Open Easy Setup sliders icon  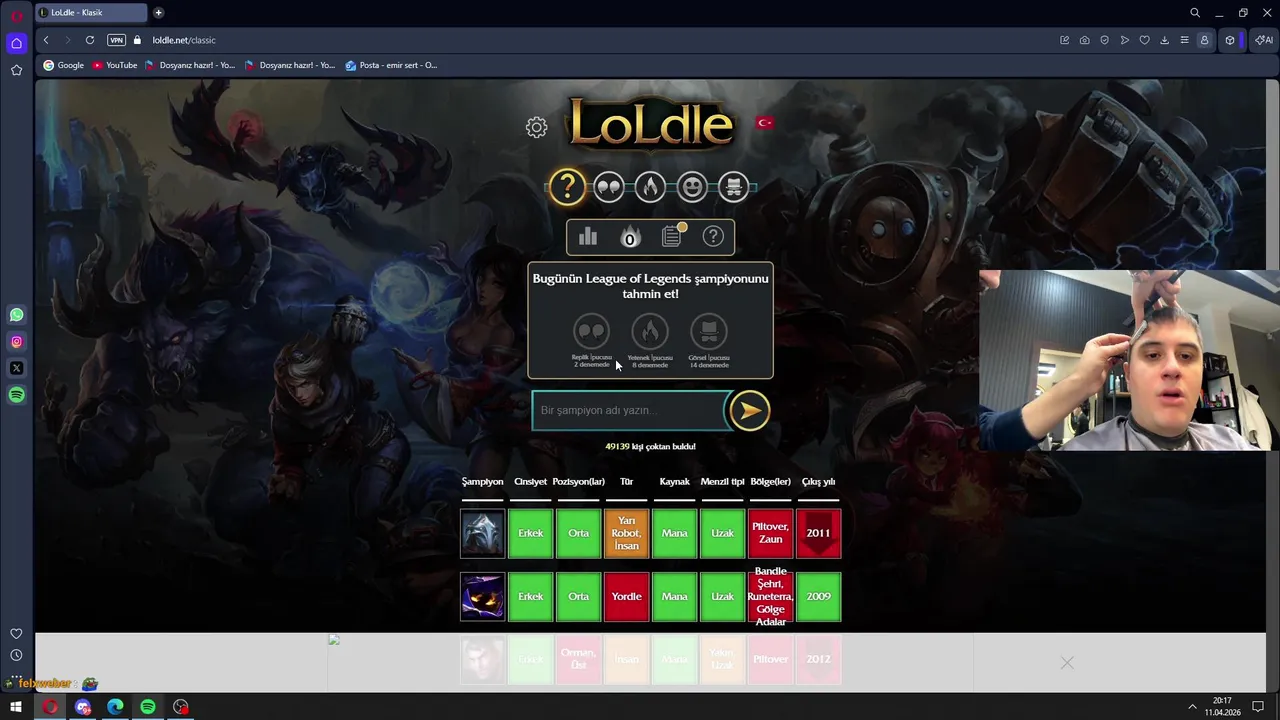pos(1184,40)
